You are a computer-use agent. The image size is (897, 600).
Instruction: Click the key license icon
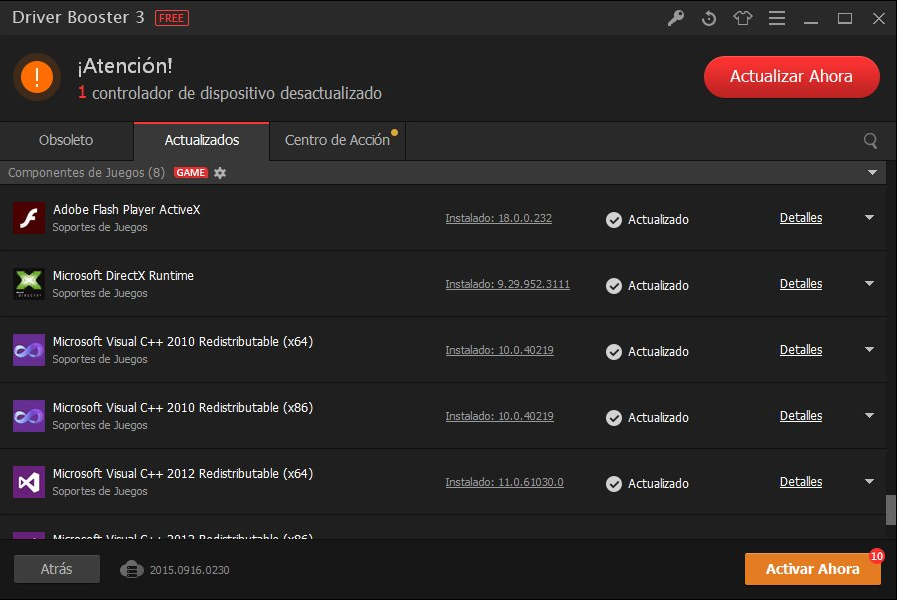676,18
